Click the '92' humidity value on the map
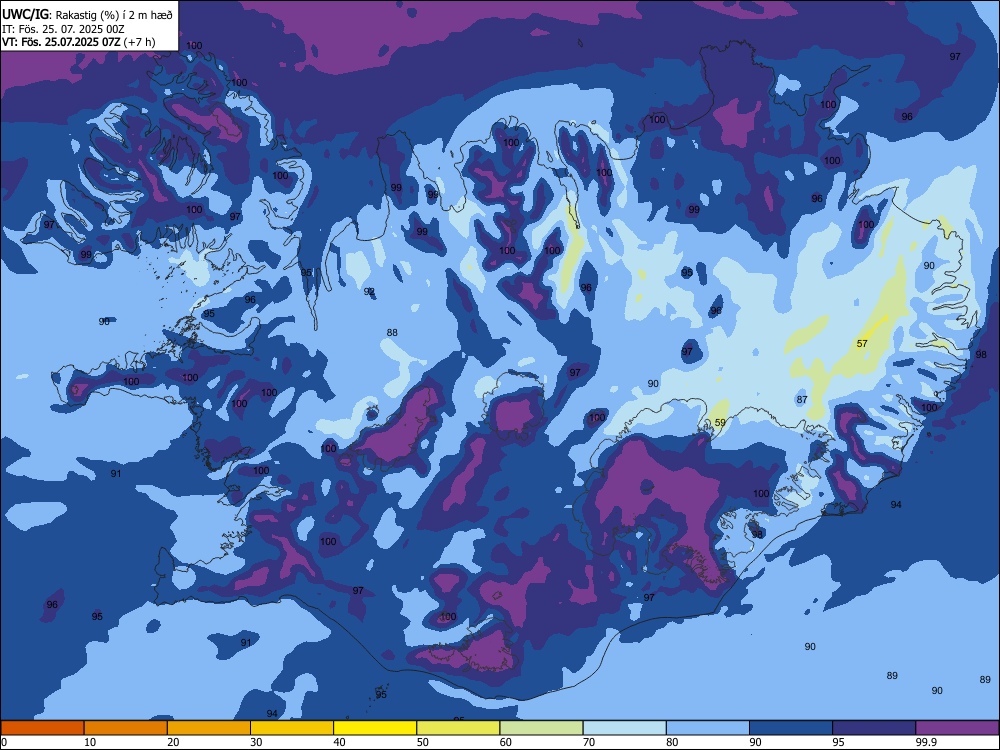Viewport: 1000px width, 750px height. pyautogui.click(x=369, y=291)
